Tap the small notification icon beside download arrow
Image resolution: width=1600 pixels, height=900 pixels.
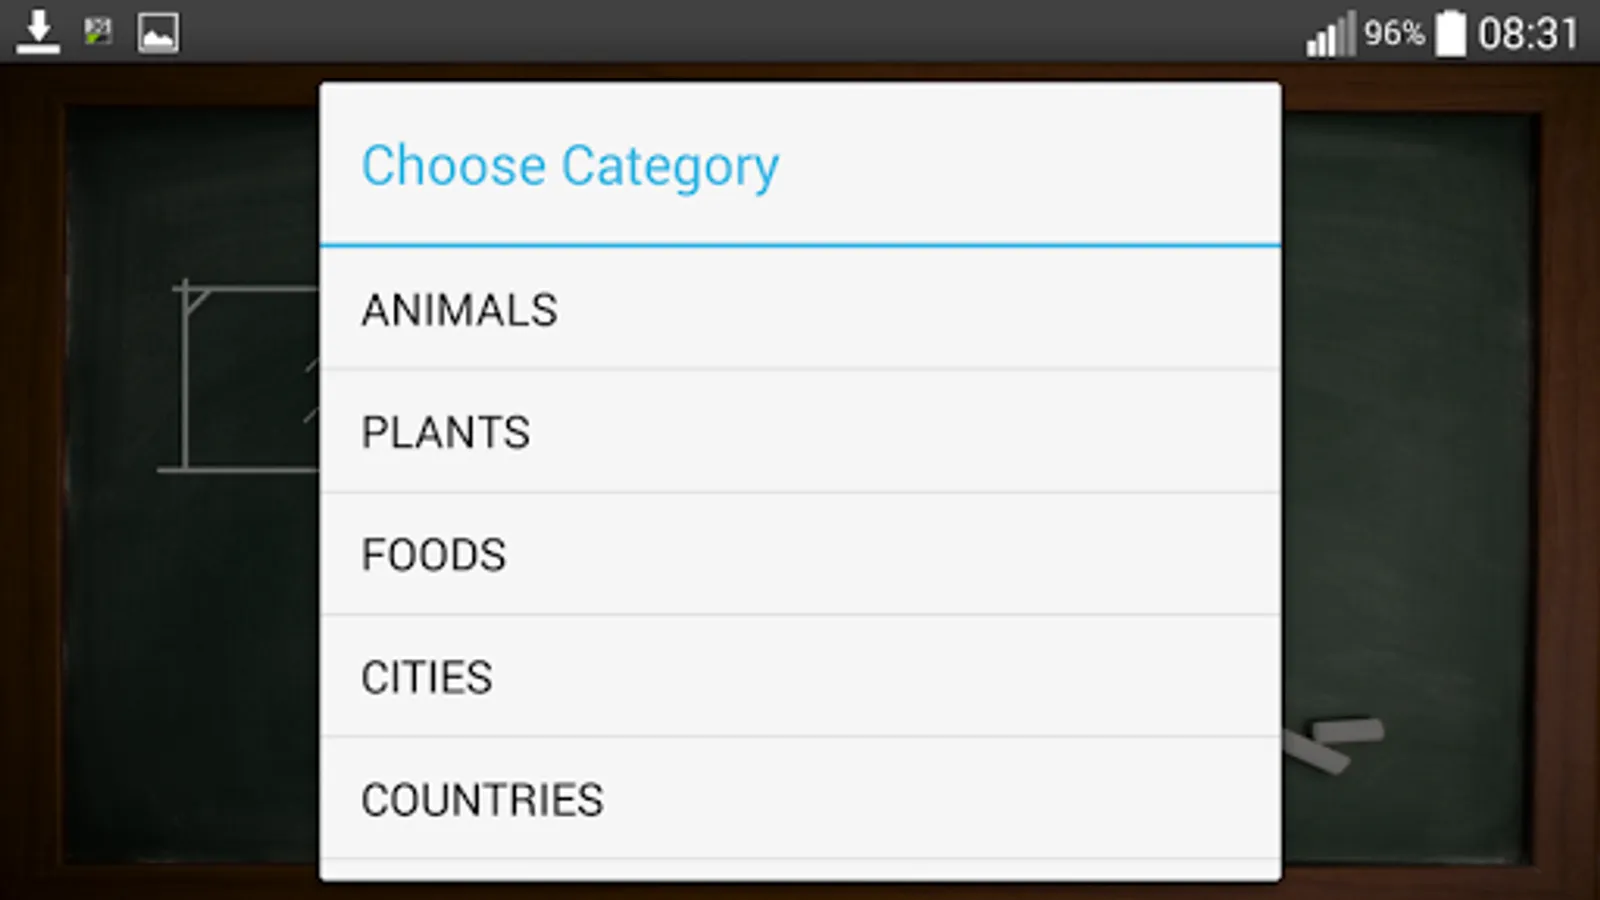pos(98,32)
